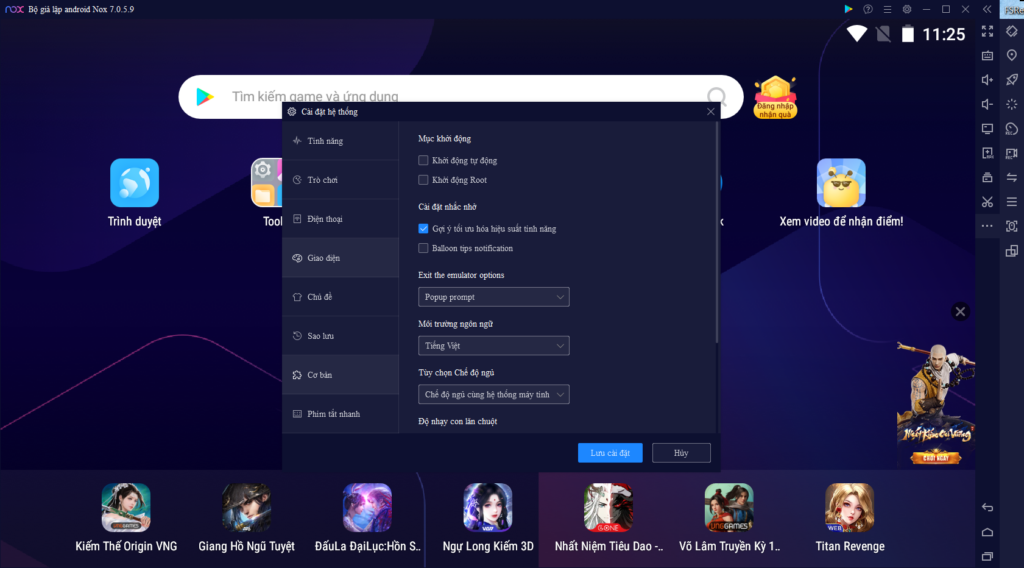
Task: Click Hủy cancel button
Action: point(681,452)
